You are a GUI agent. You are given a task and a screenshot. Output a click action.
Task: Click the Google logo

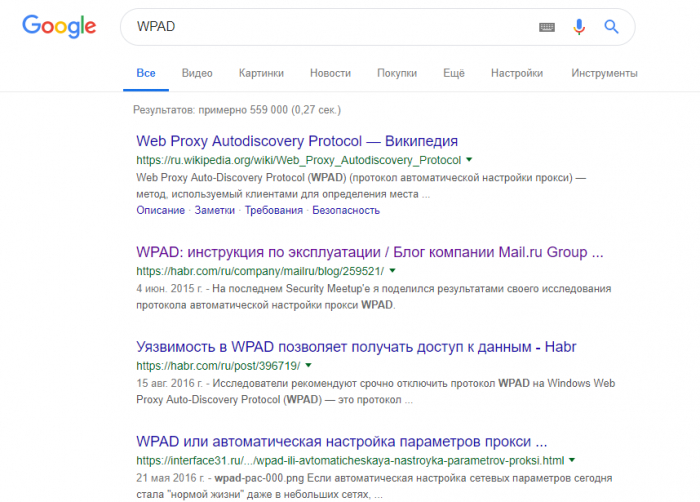pos(59,26)
